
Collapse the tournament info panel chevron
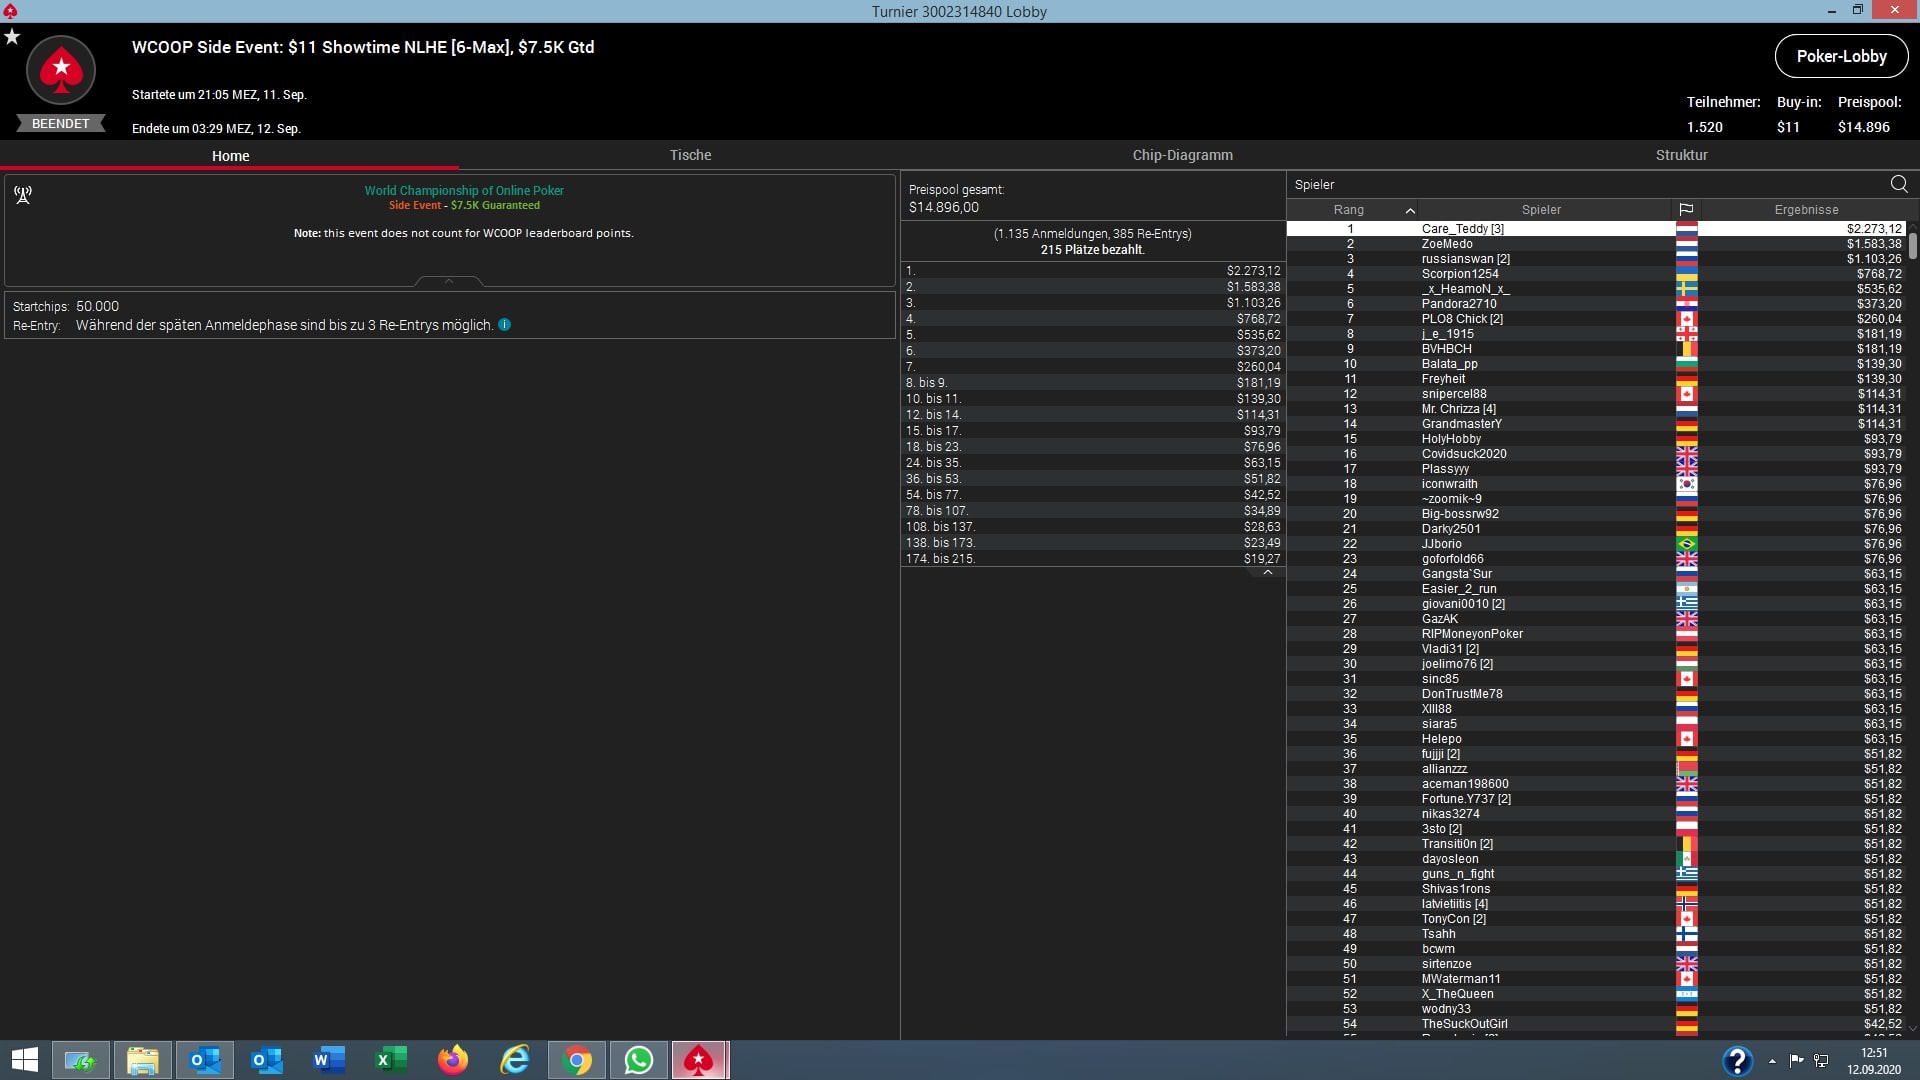(x=449, y=282)
